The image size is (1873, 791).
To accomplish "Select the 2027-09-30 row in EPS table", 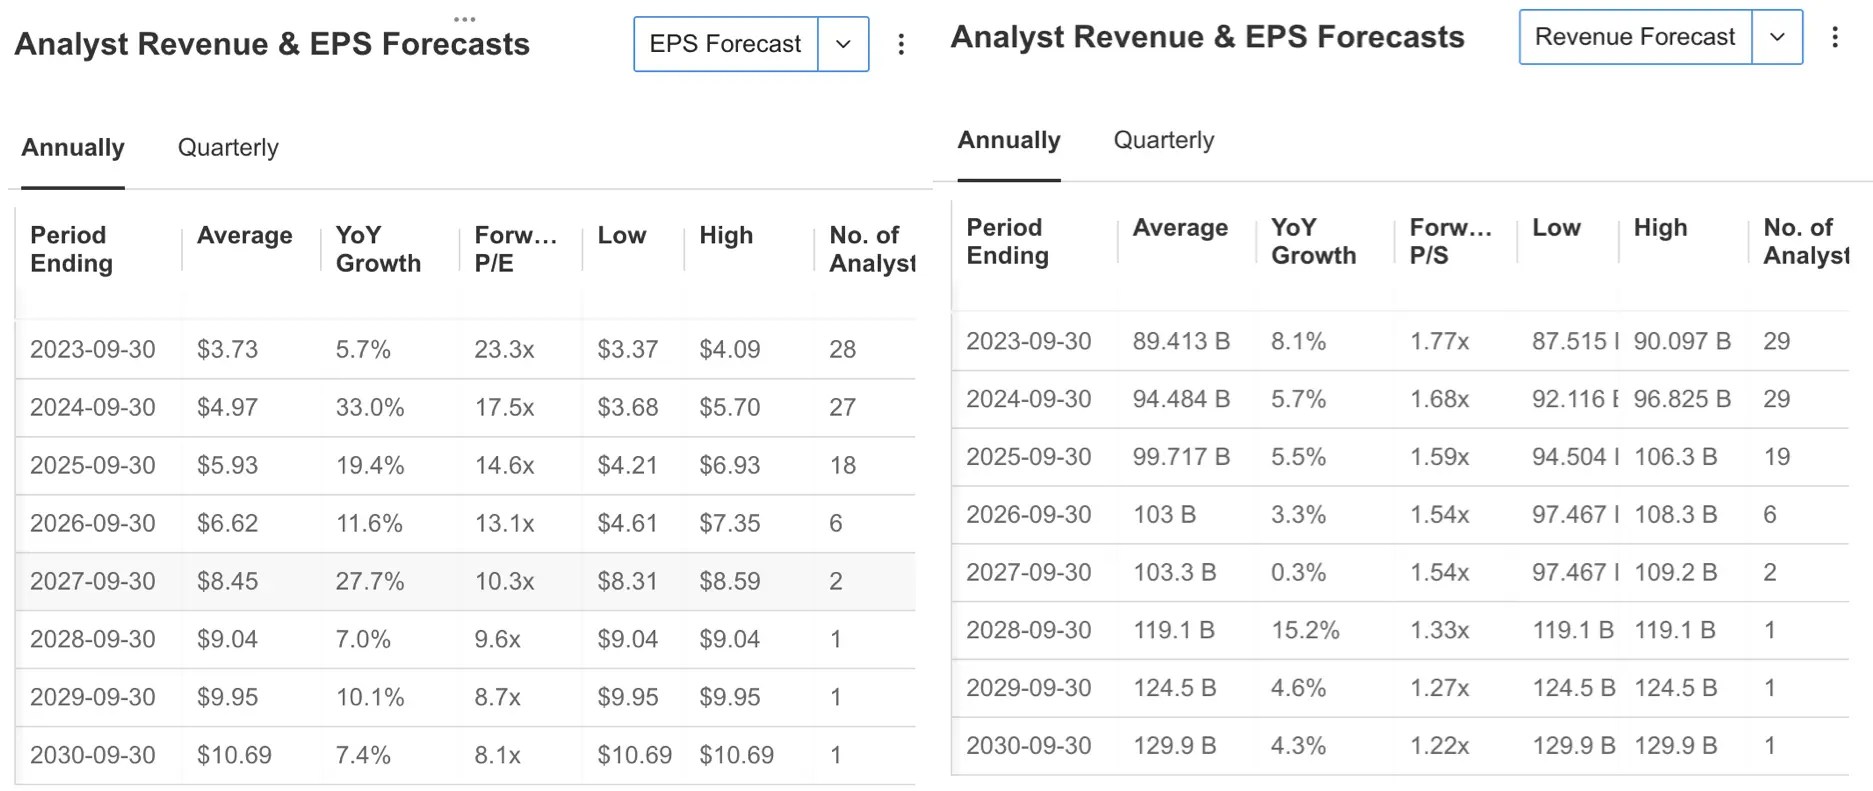I will coord(465,581).
